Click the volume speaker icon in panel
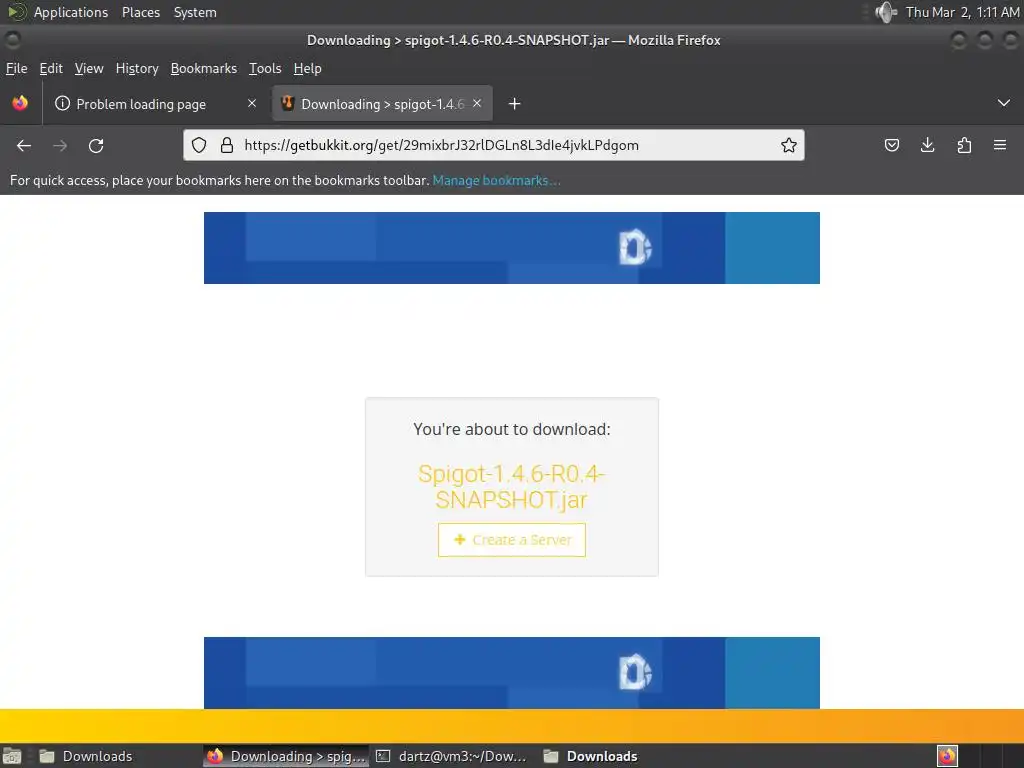Screen dimensions: 1024x768 pos(886,12)
